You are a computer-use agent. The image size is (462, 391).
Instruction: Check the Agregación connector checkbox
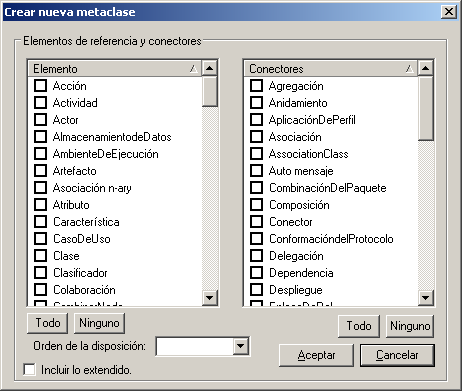click(x=256, y=86)
